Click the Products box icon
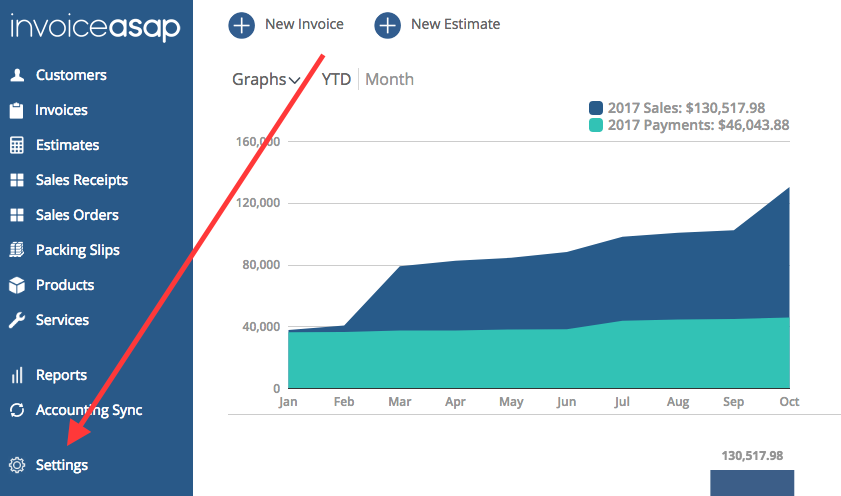Viewport: 841px width, 496px height. tap(16, 285)
